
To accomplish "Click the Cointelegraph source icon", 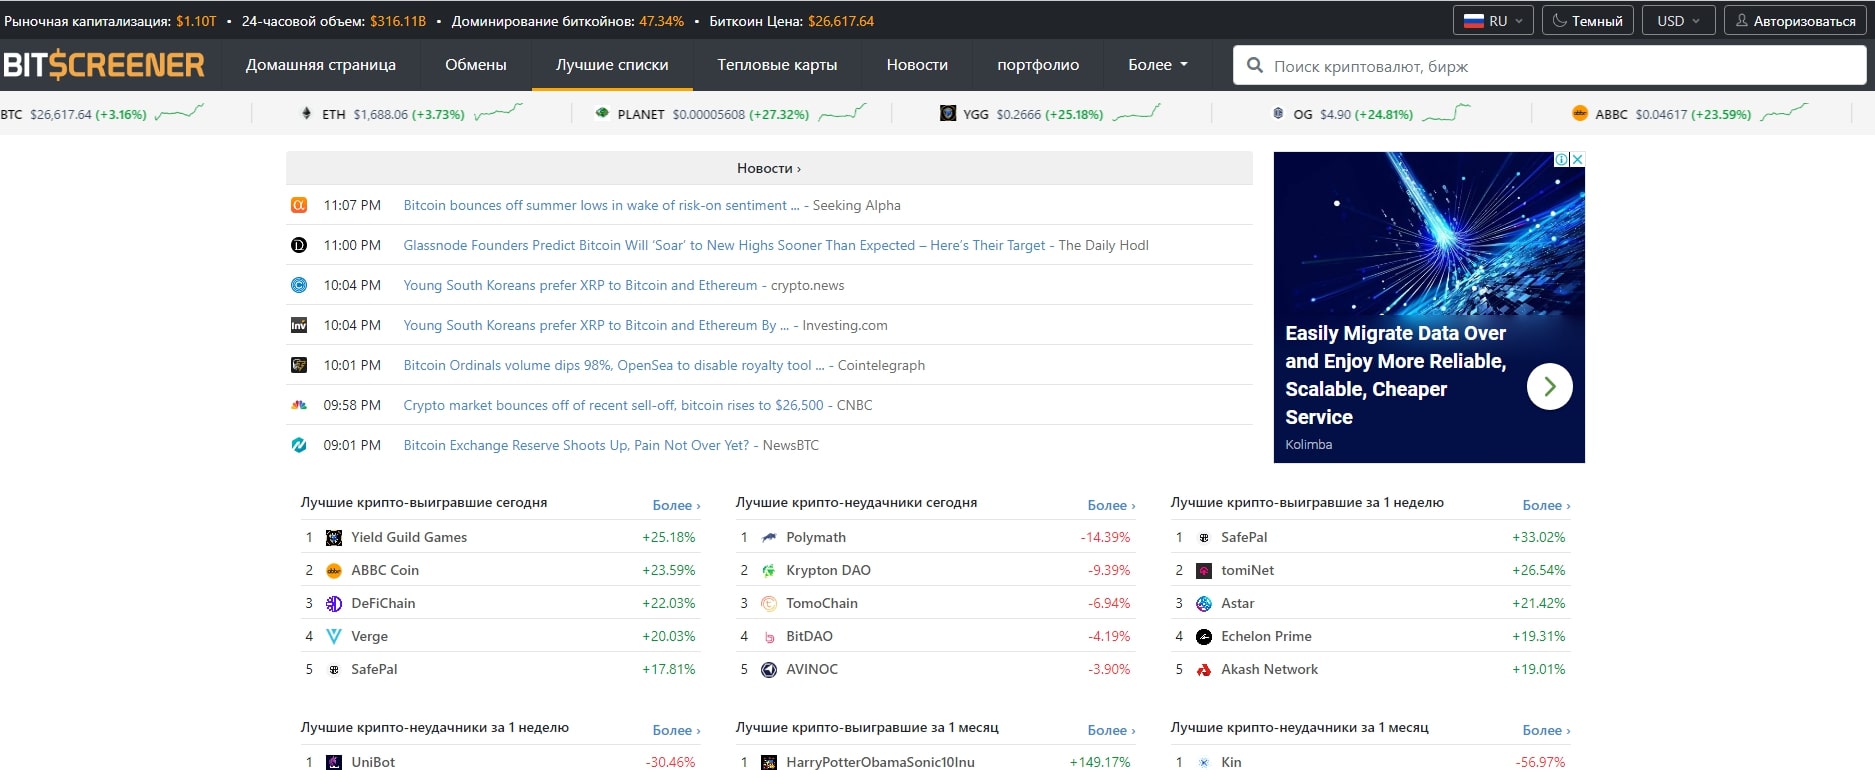I will (299, 365).
